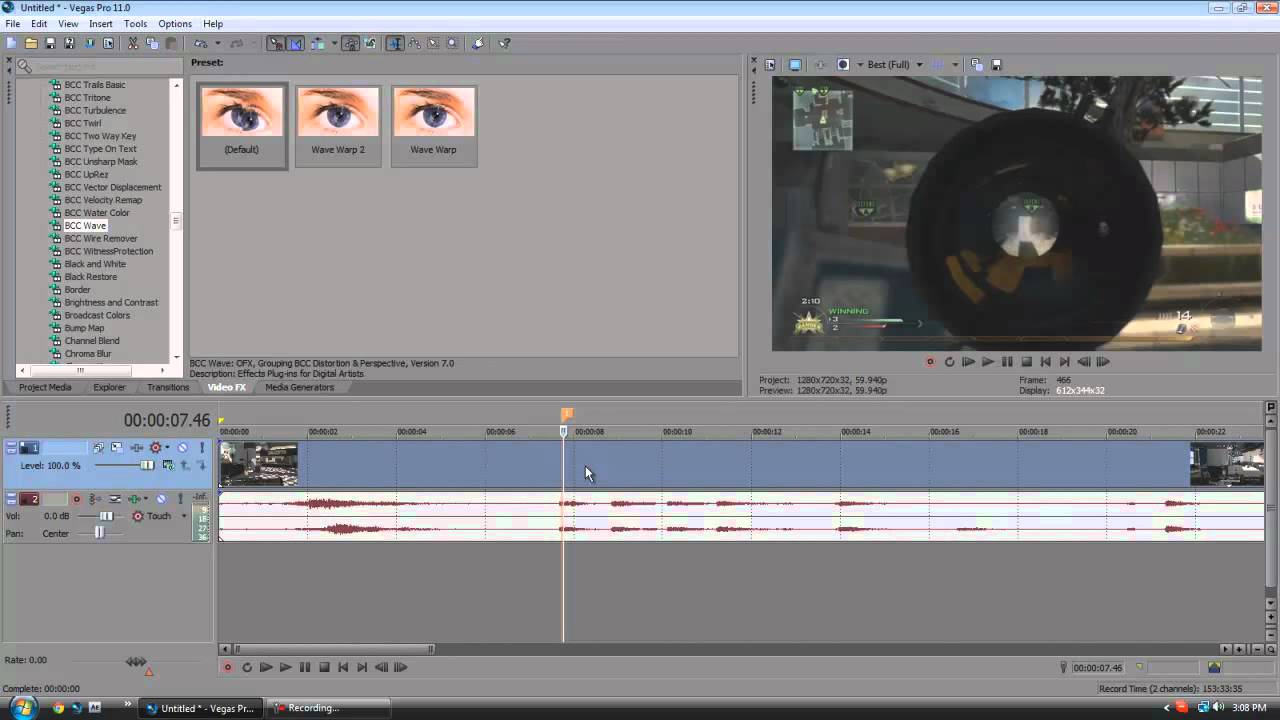Toggle Ignore Event Grouping button
Image resolution: width=1280 pixels, height=720 pixels.
coord(371,44)
